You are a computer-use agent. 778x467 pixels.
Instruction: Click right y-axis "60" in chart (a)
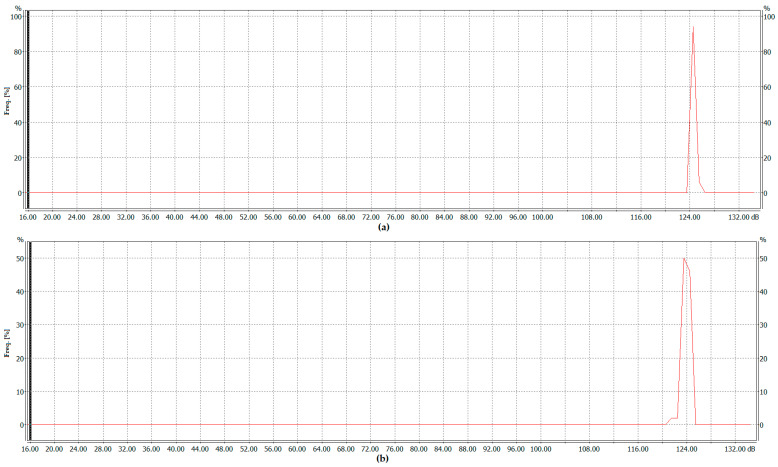[767, 87]
